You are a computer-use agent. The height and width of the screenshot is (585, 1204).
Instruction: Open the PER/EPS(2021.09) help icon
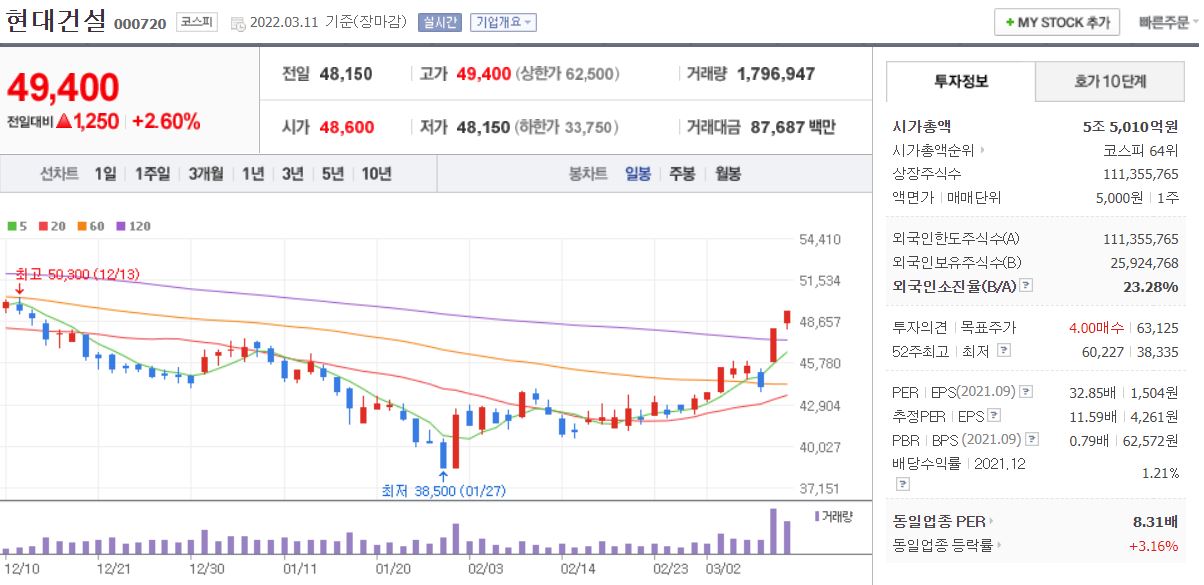click(1024, 392)
